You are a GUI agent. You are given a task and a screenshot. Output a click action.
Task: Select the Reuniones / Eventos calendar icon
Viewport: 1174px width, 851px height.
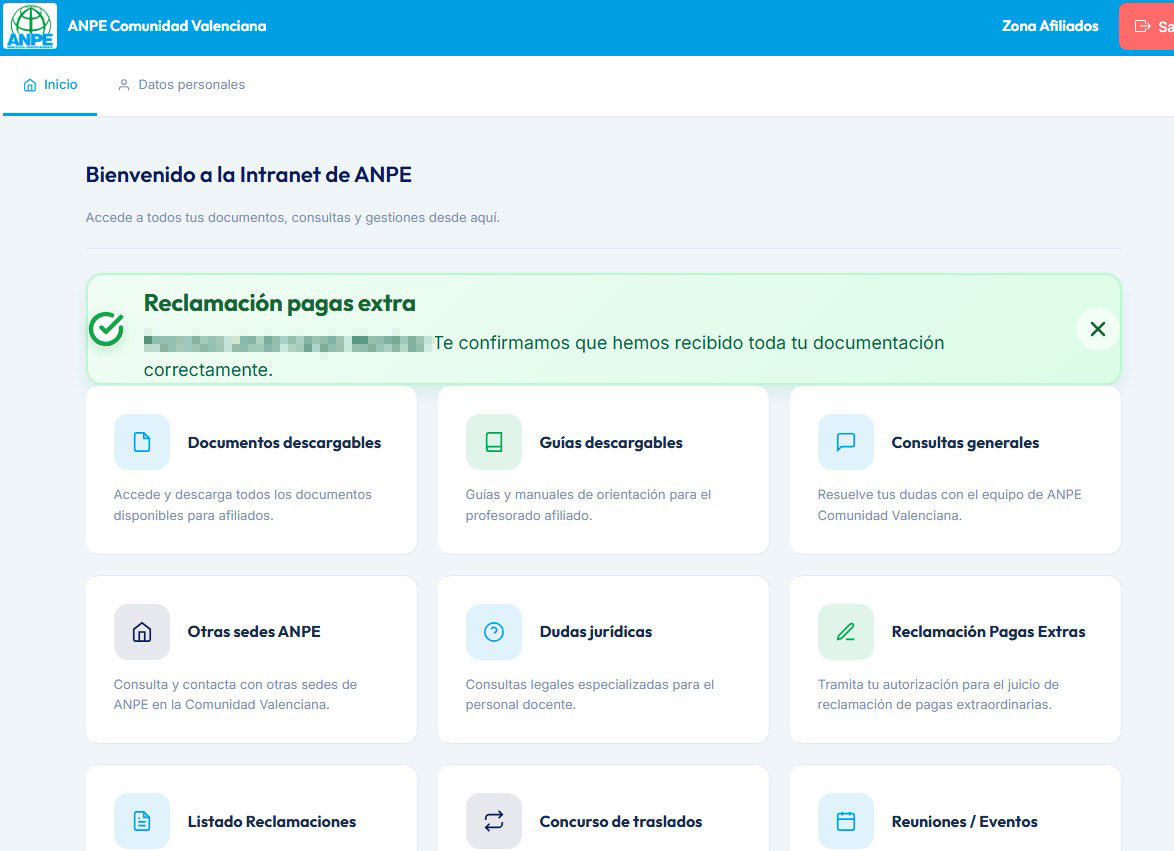(846, 821)
